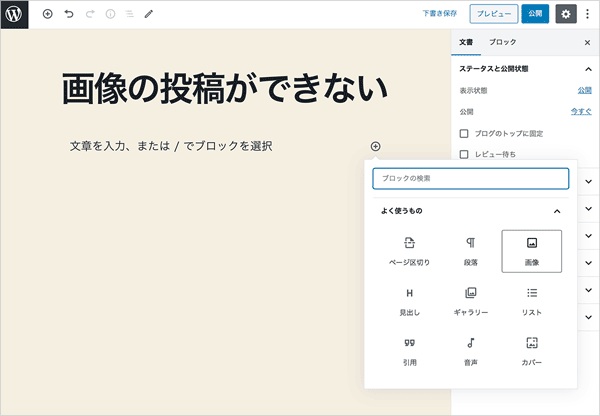Open the 公開 visibility link

point(584,90)
